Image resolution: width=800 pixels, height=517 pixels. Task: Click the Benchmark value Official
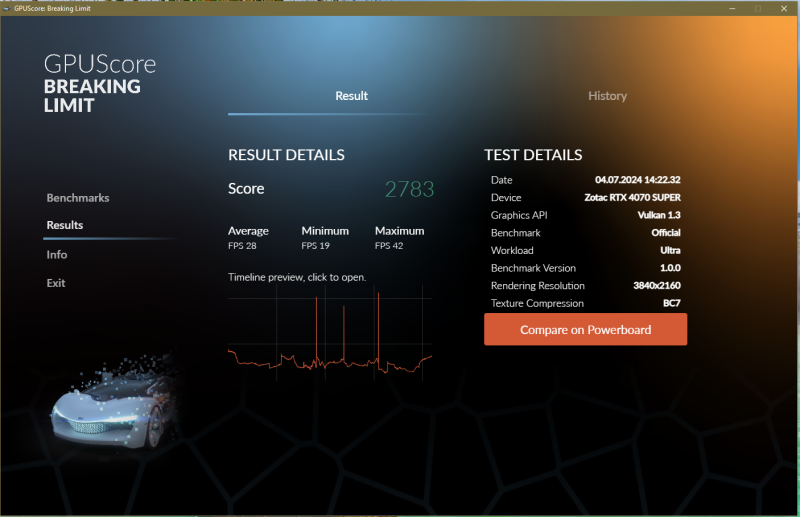coord(666,233)
